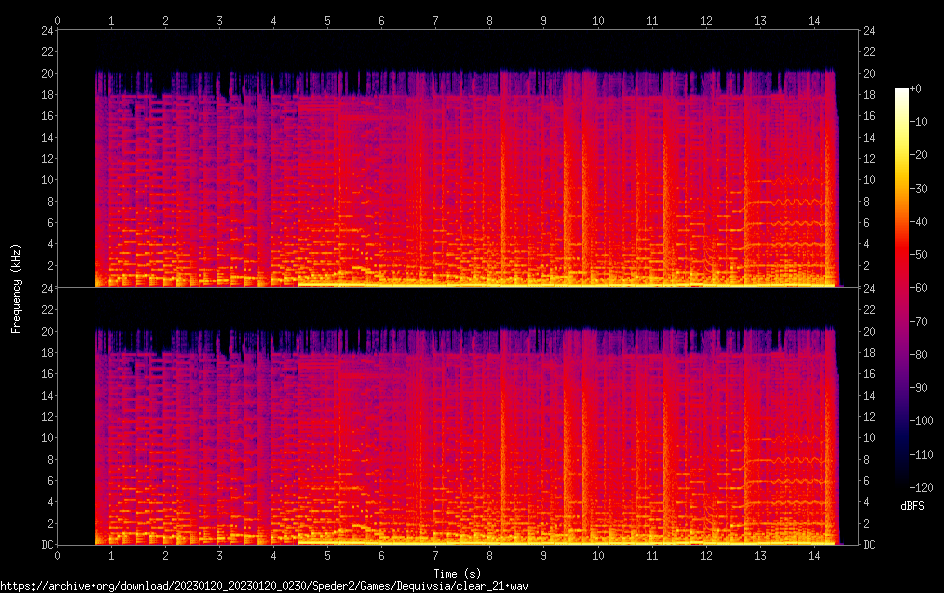This screenshot has width=944, height=593.
Task: Click the 14 second tick on top time axis
Action: 814,20
